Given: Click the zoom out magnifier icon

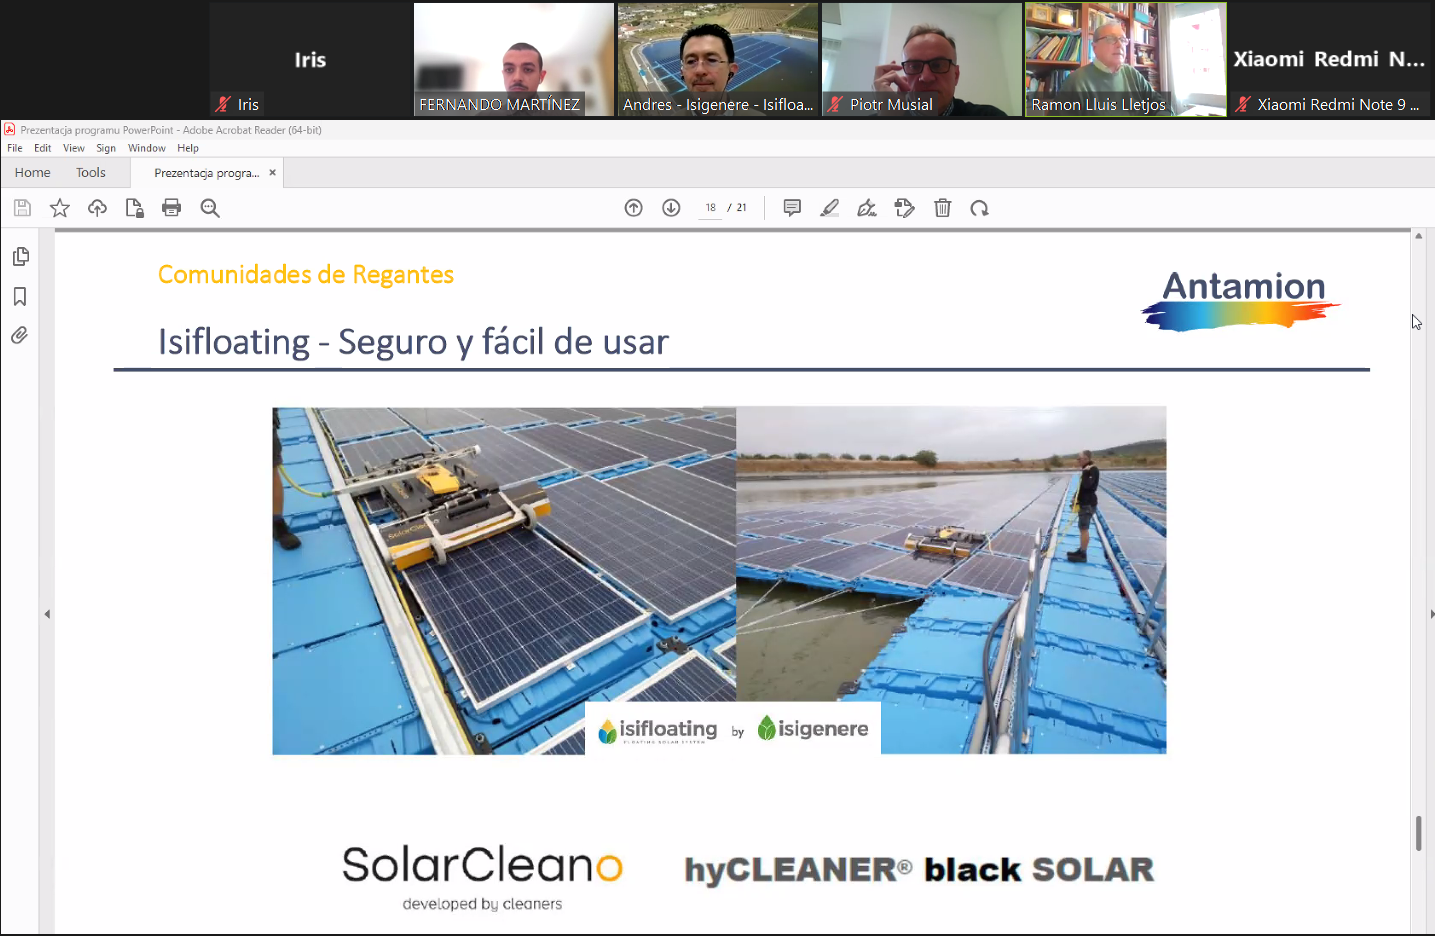Looking at the screenshot, I should click(x=210, y=208).
